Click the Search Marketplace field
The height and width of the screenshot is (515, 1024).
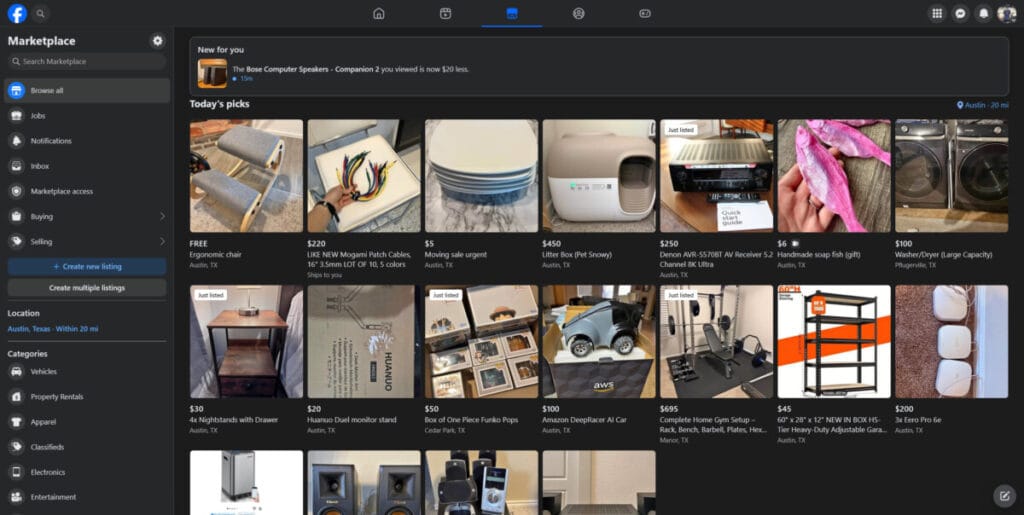click(x=87, y=62)
